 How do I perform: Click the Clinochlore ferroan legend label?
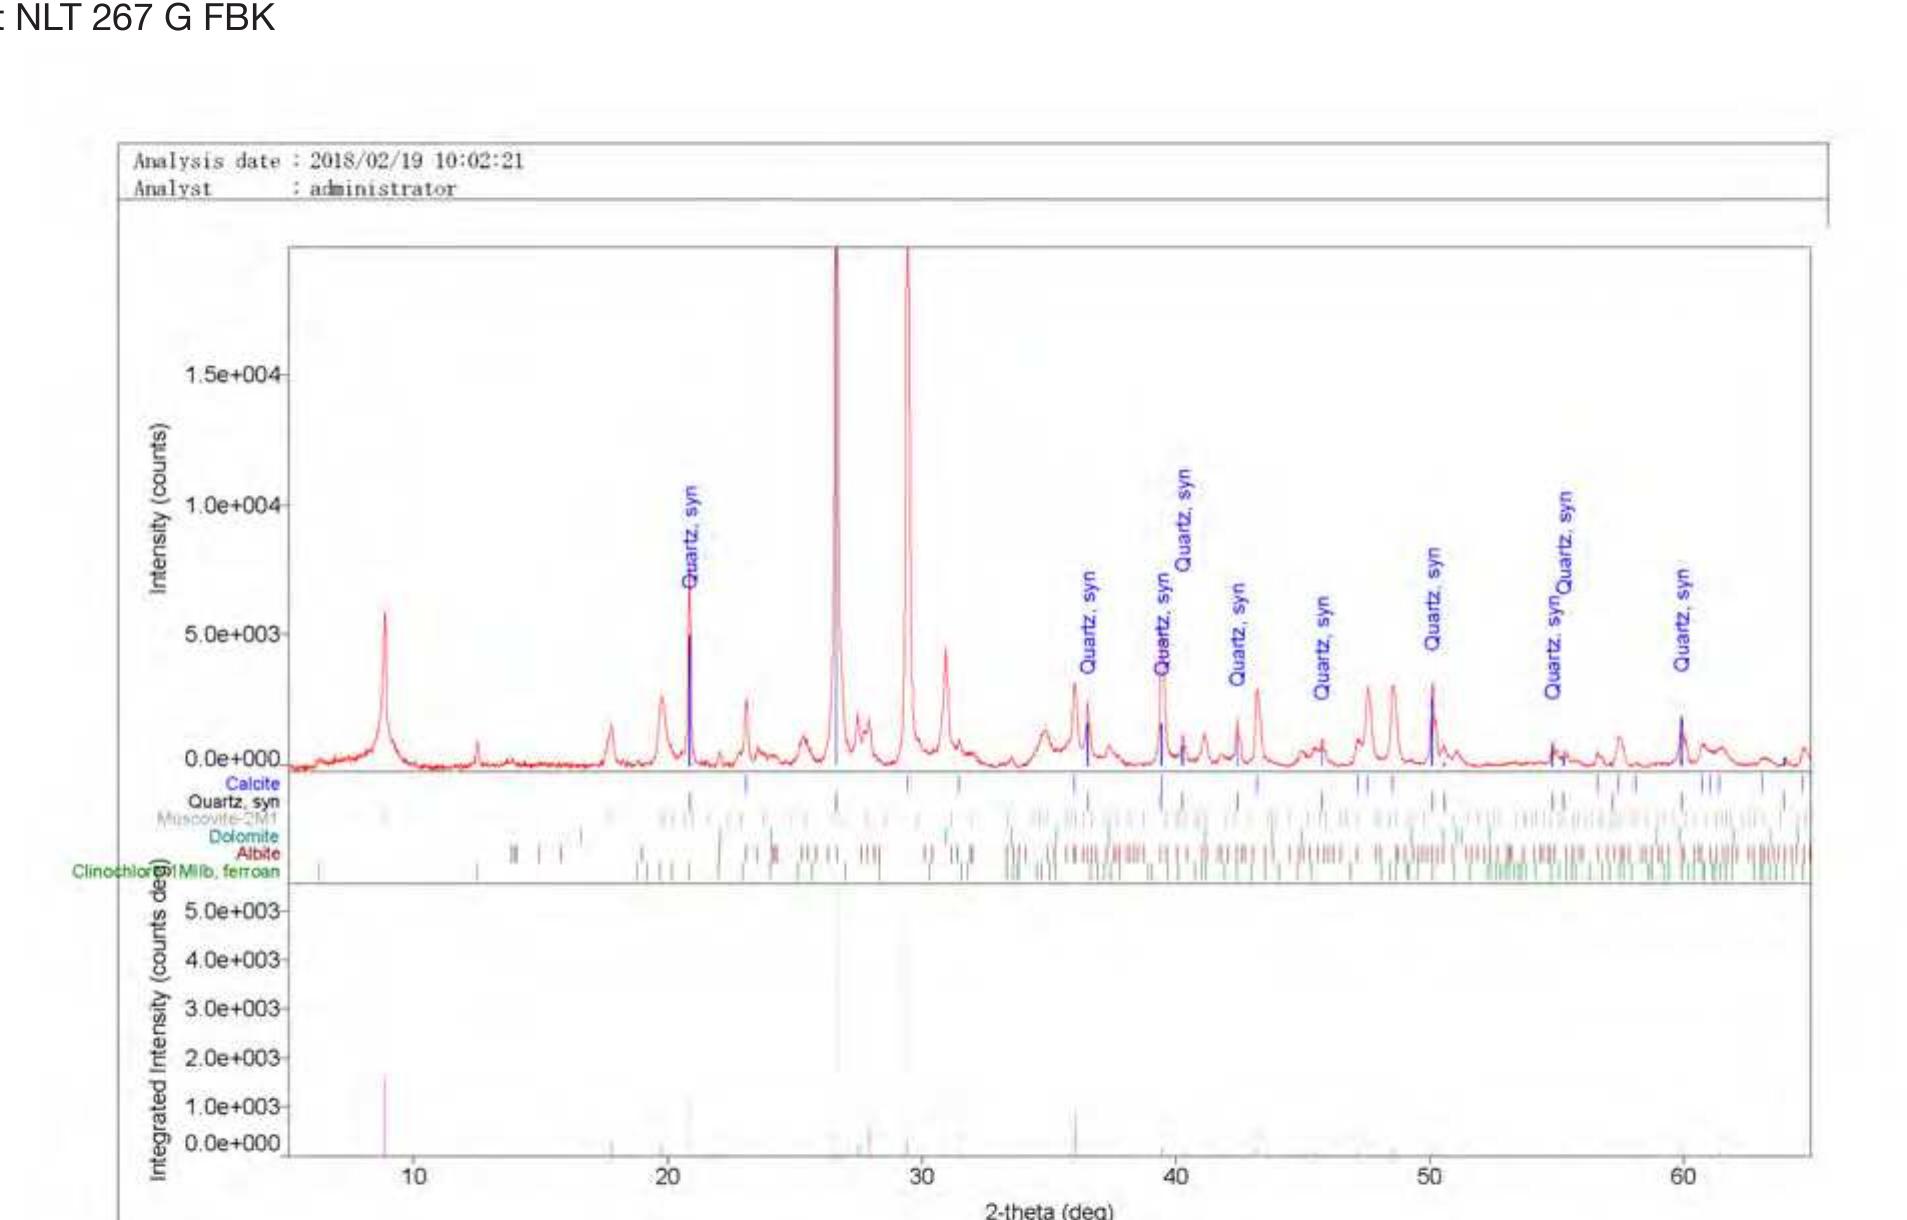click(176, 872)
